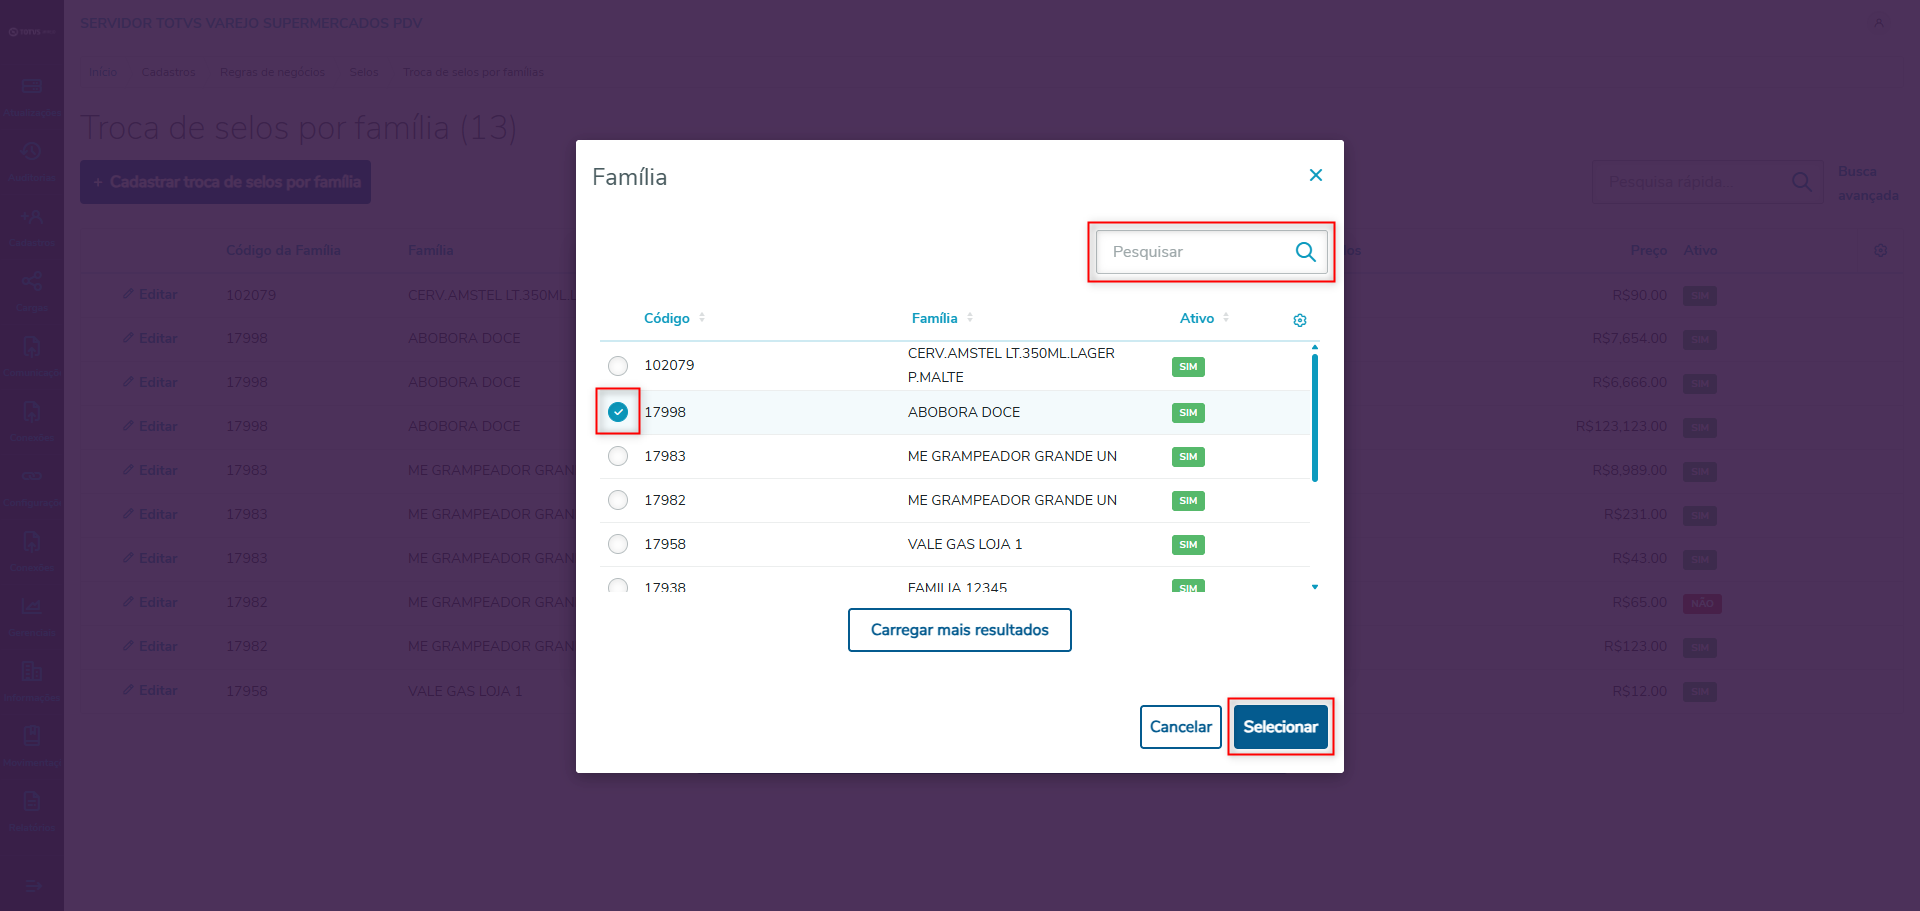Click CERV.AMSTEL LT.350ML.LAGER P.MALTE in dialog
1920x911 pixels.
pos(1011,365)
